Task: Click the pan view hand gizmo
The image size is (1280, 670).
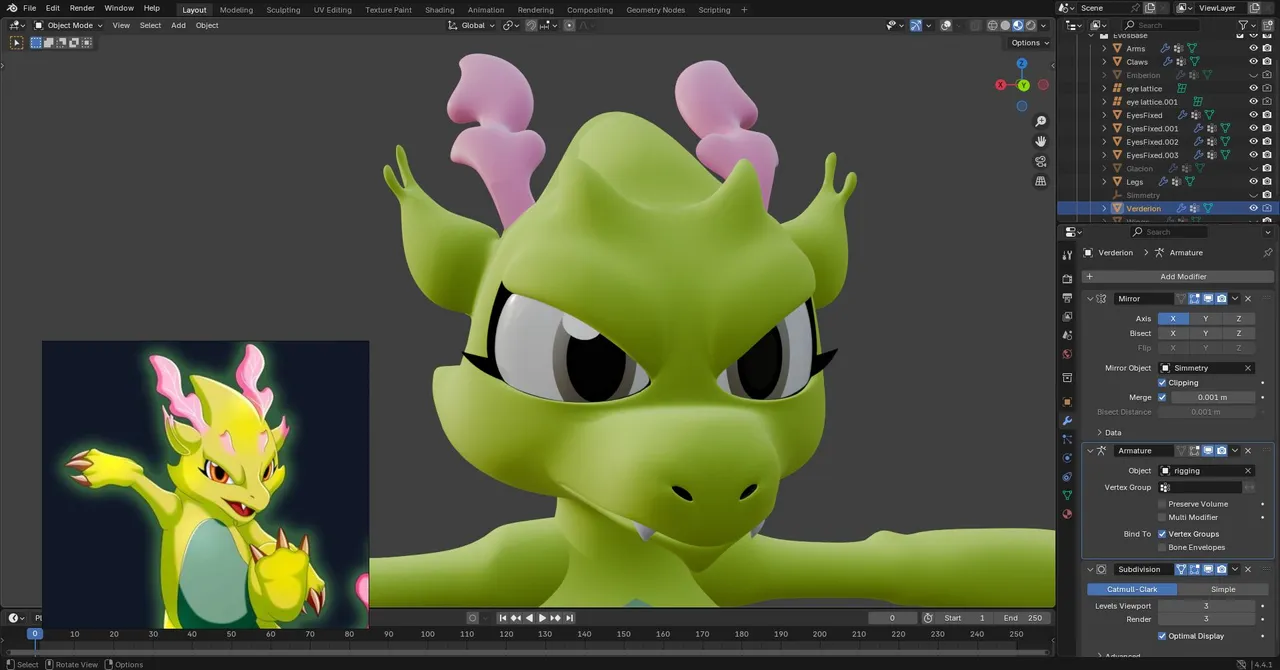Action: (x=1041, y=141)
